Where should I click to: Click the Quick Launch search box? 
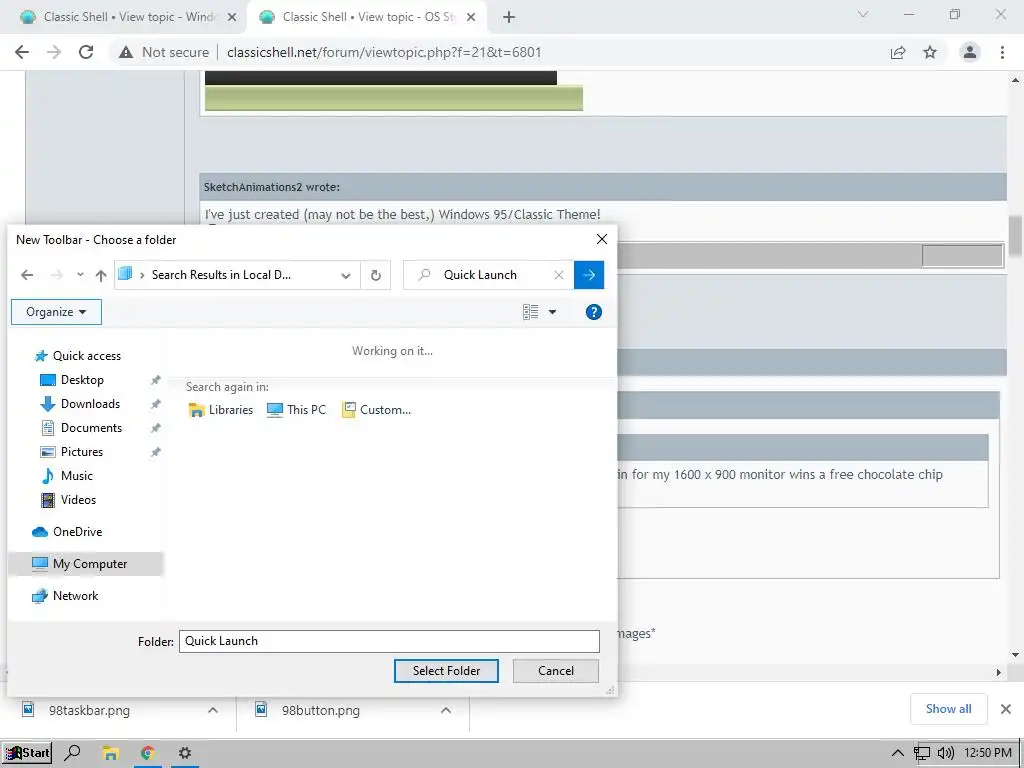click(x=490, y=275)
